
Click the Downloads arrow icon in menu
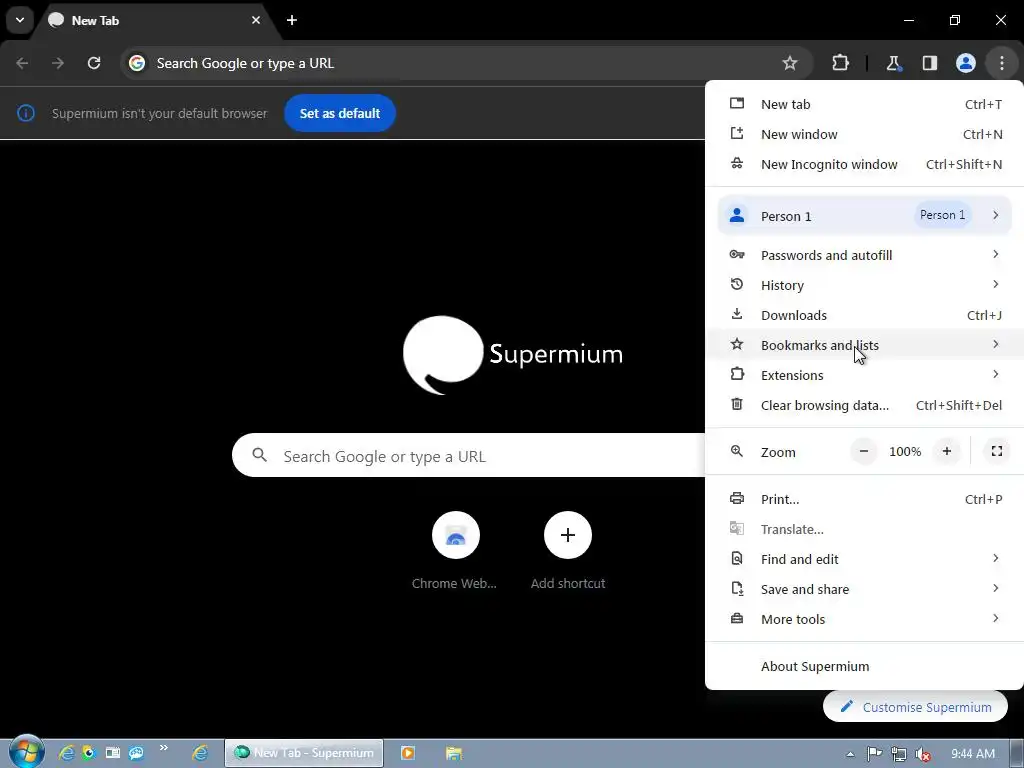737,314
